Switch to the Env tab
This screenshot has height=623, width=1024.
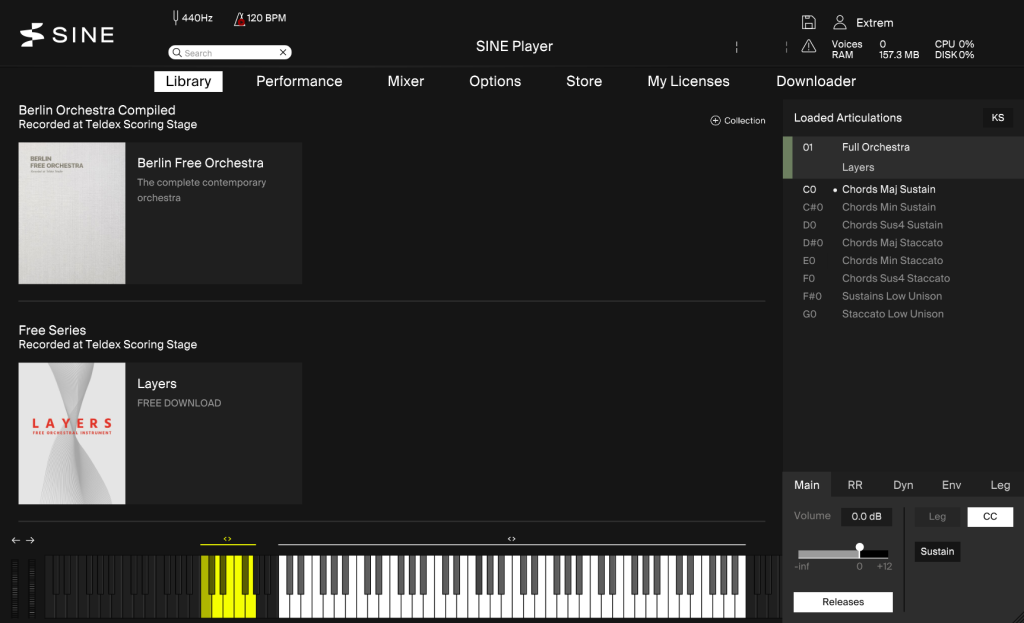[952, 485]
